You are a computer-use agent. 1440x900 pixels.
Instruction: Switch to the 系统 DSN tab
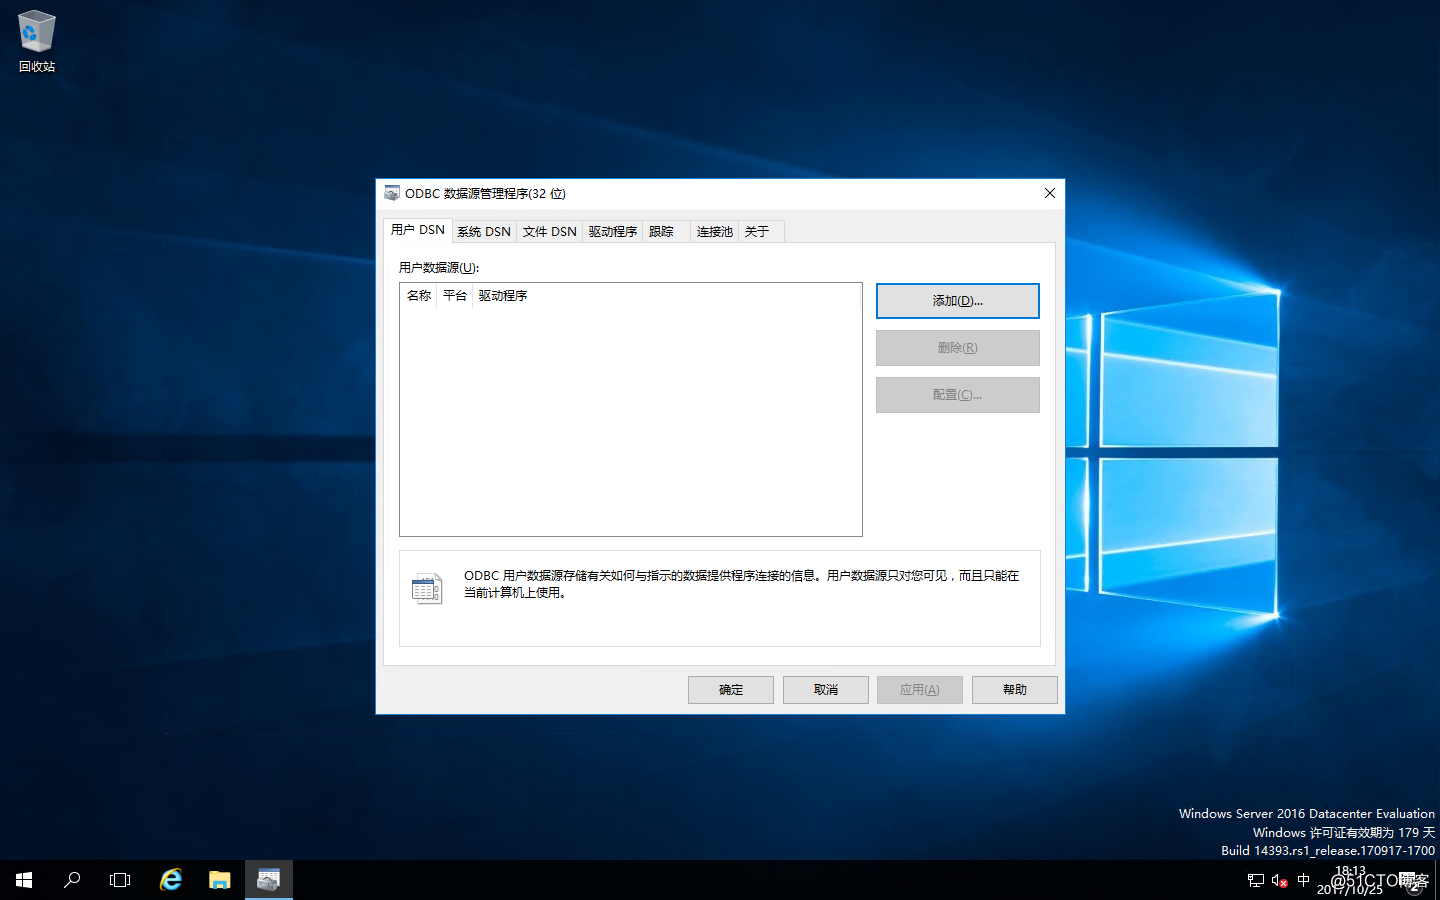(x=484, y=231)
